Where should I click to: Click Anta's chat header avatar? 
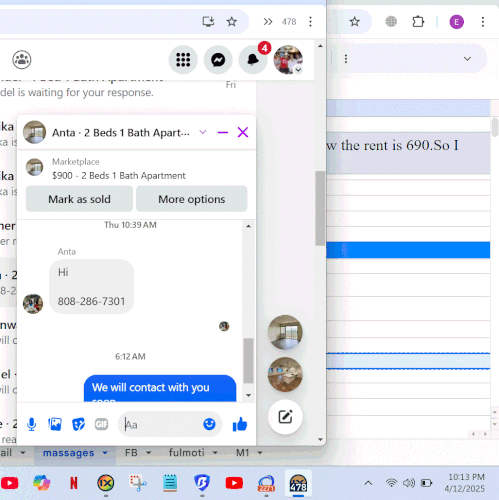click(x=34, y=132)
